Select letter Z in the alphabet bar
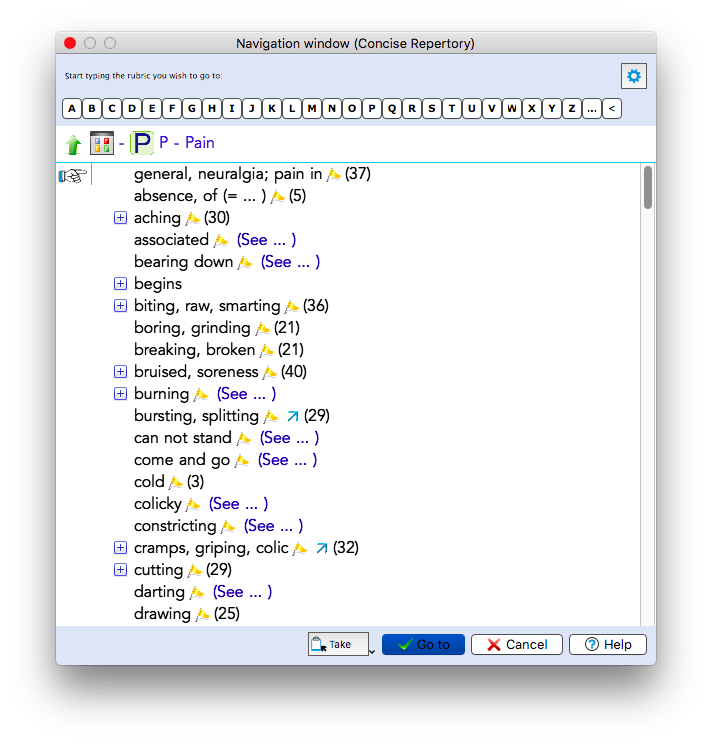This screenshot has height=745, width=712. (572, 109)
